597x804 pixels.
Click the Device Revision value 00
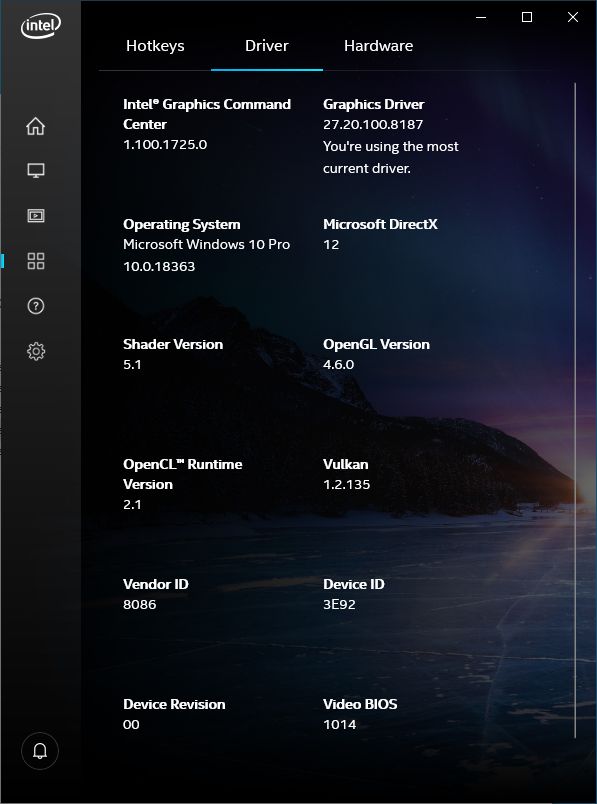tap(131, 725)
